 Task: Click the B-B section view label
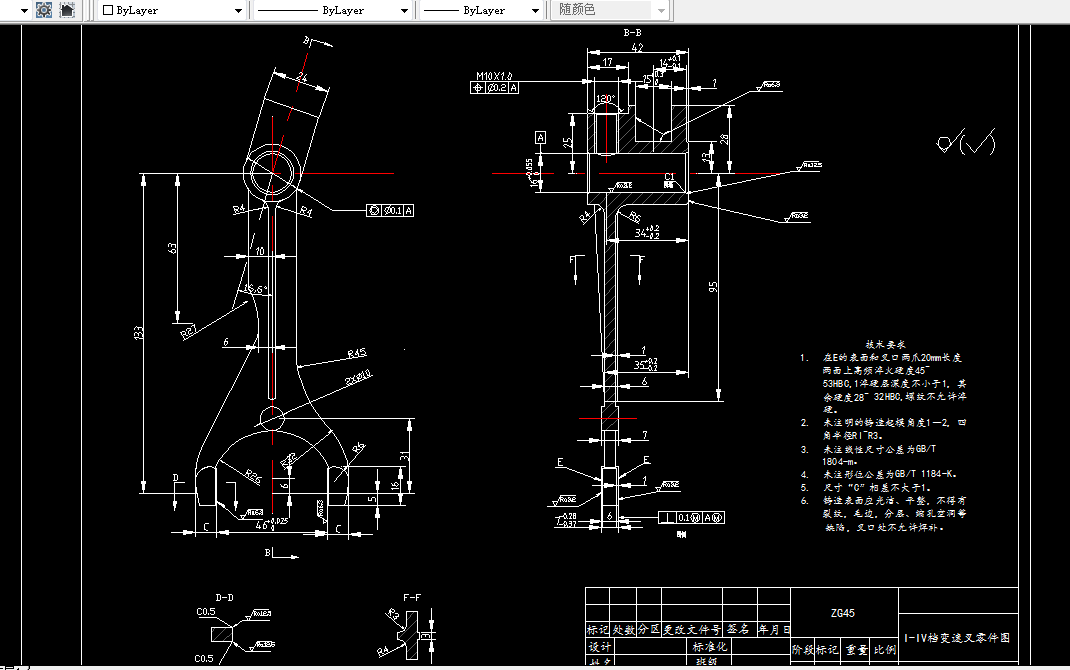click(x=632, y=31)
